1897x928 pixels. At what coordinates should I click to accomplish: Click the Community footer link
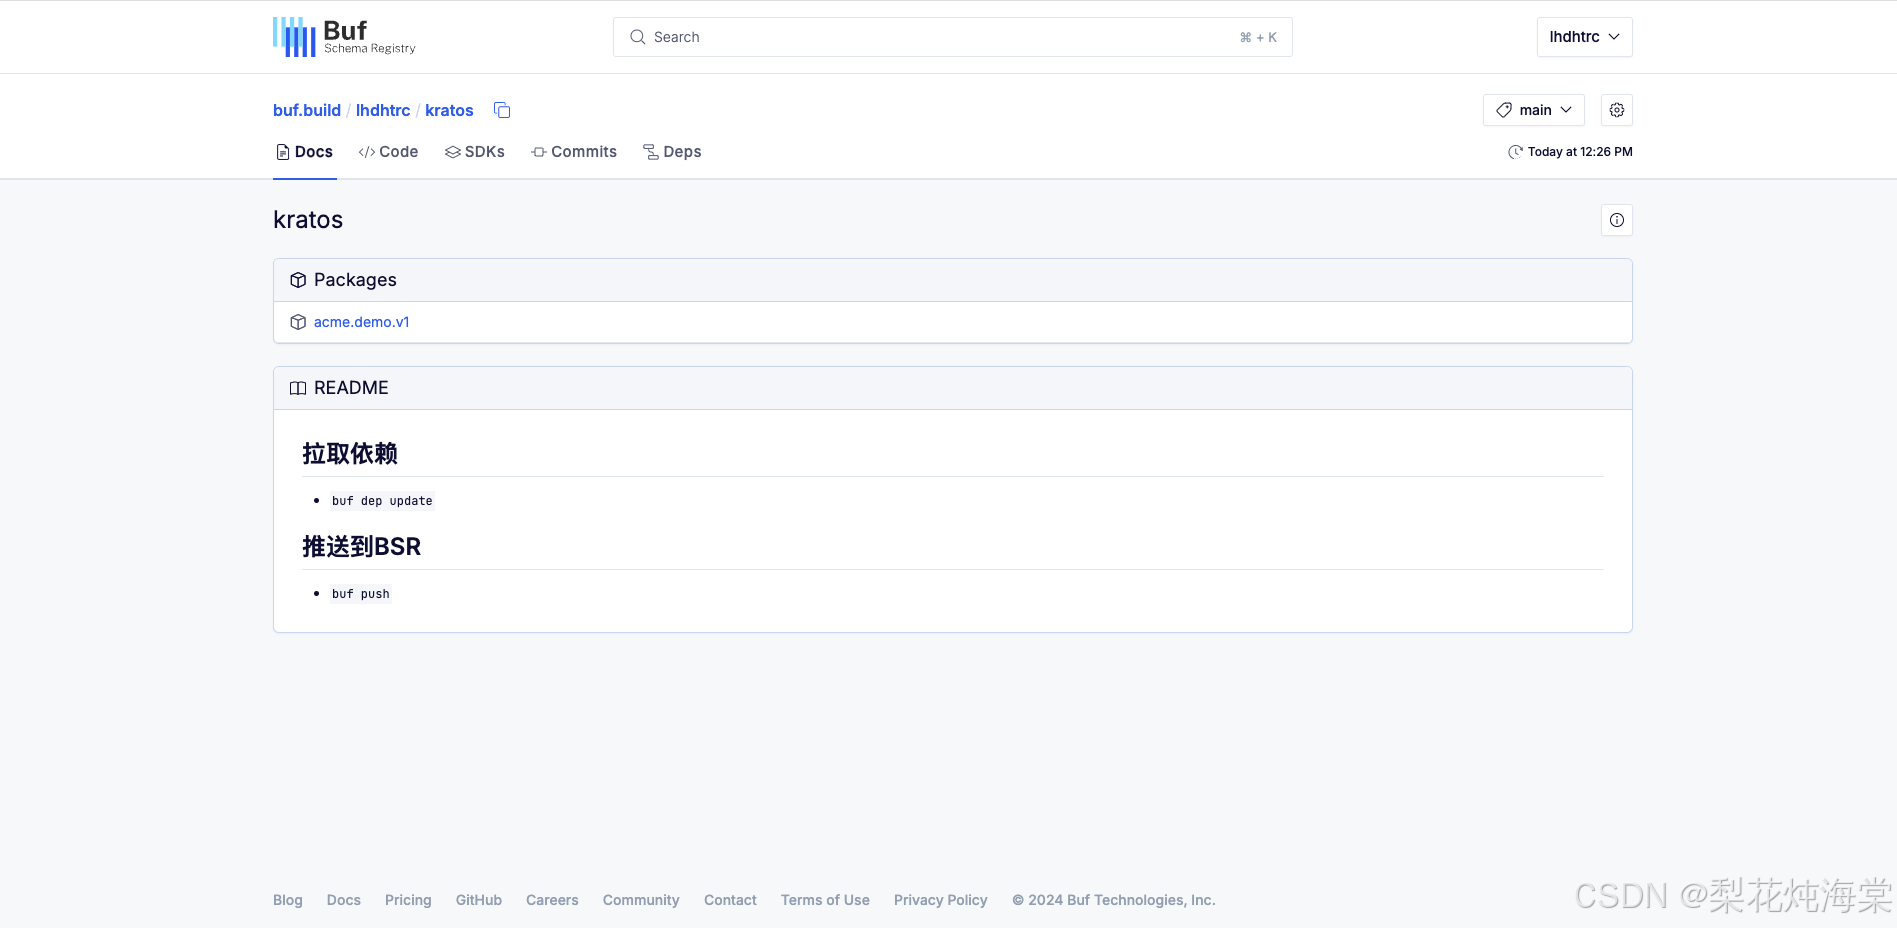tap(641, 900)
